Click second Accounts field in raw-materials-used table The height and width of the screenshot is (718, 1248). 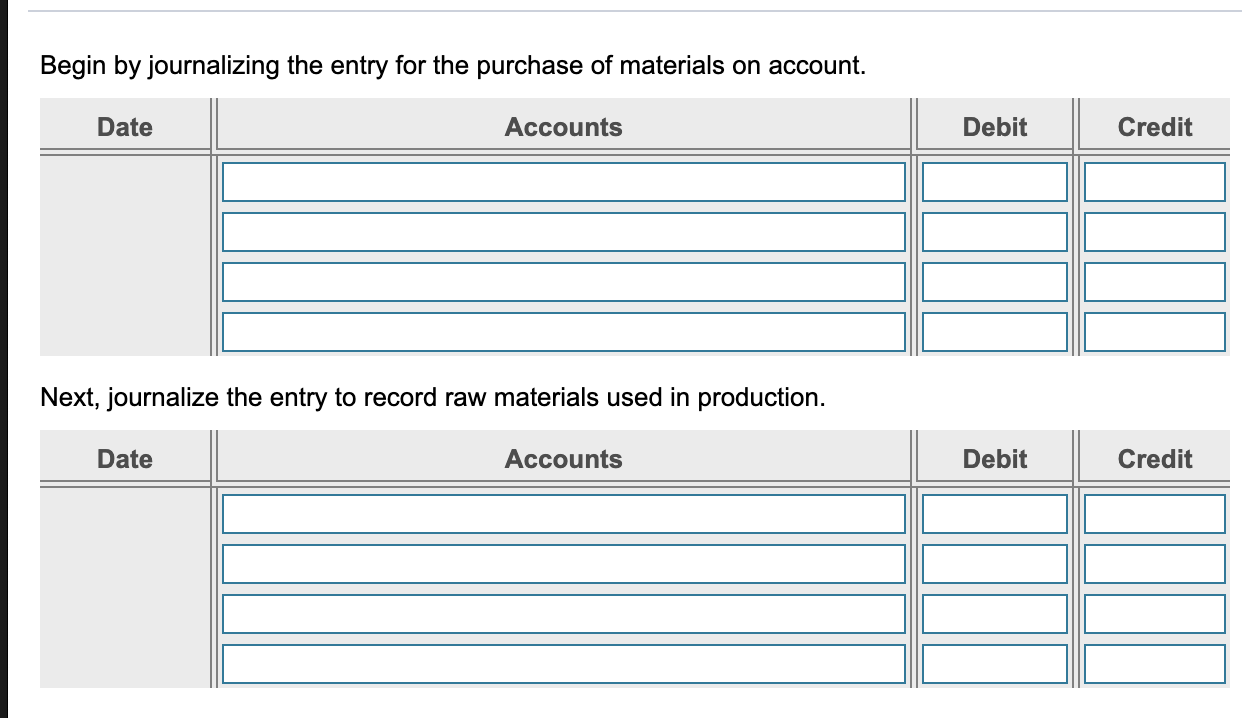[564, 563]
